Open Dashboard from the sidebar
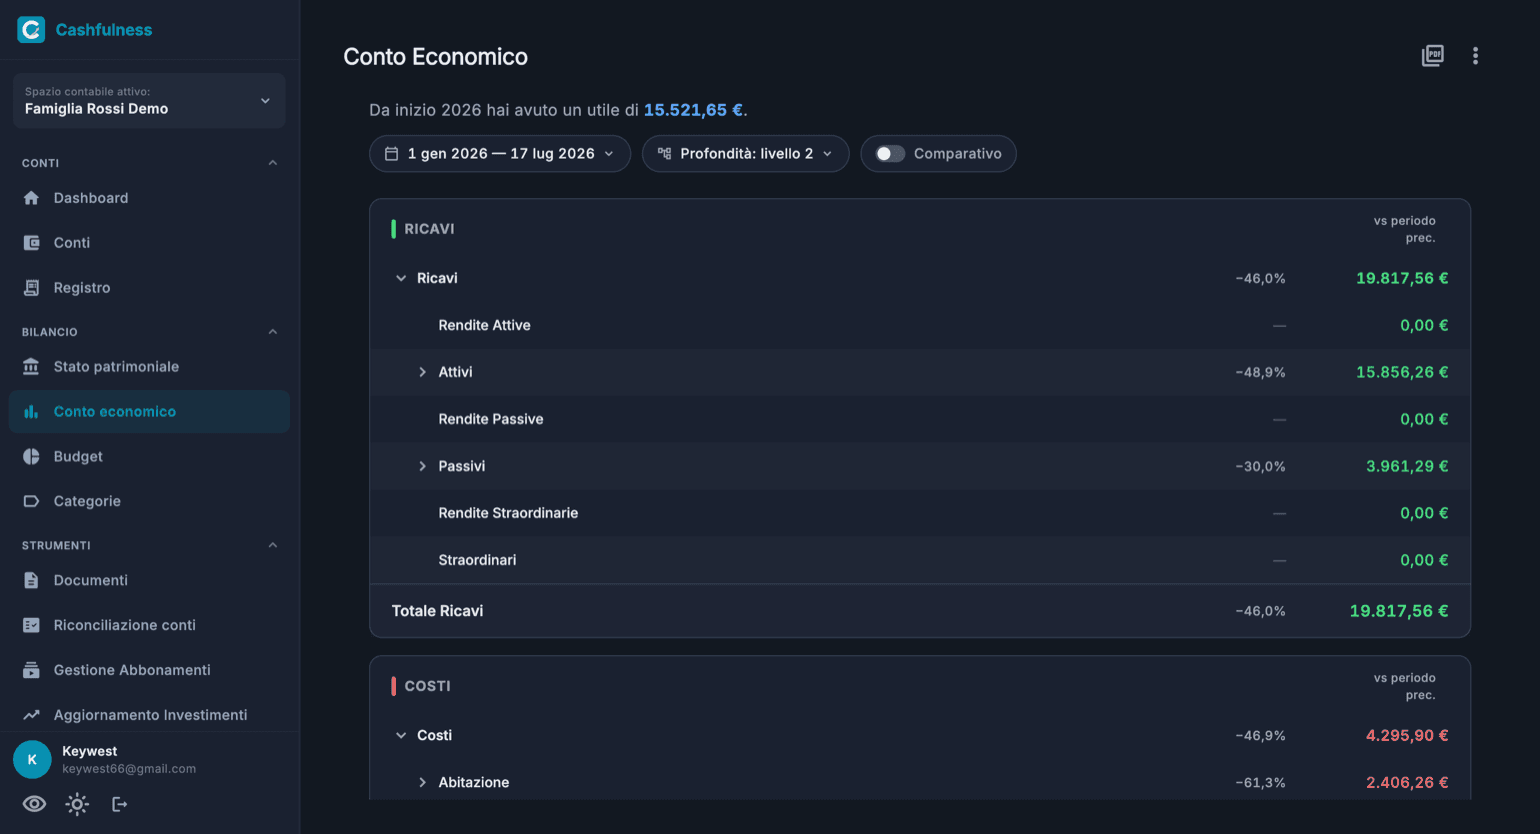Screen dimensions: 1540x834 [149, 198]
